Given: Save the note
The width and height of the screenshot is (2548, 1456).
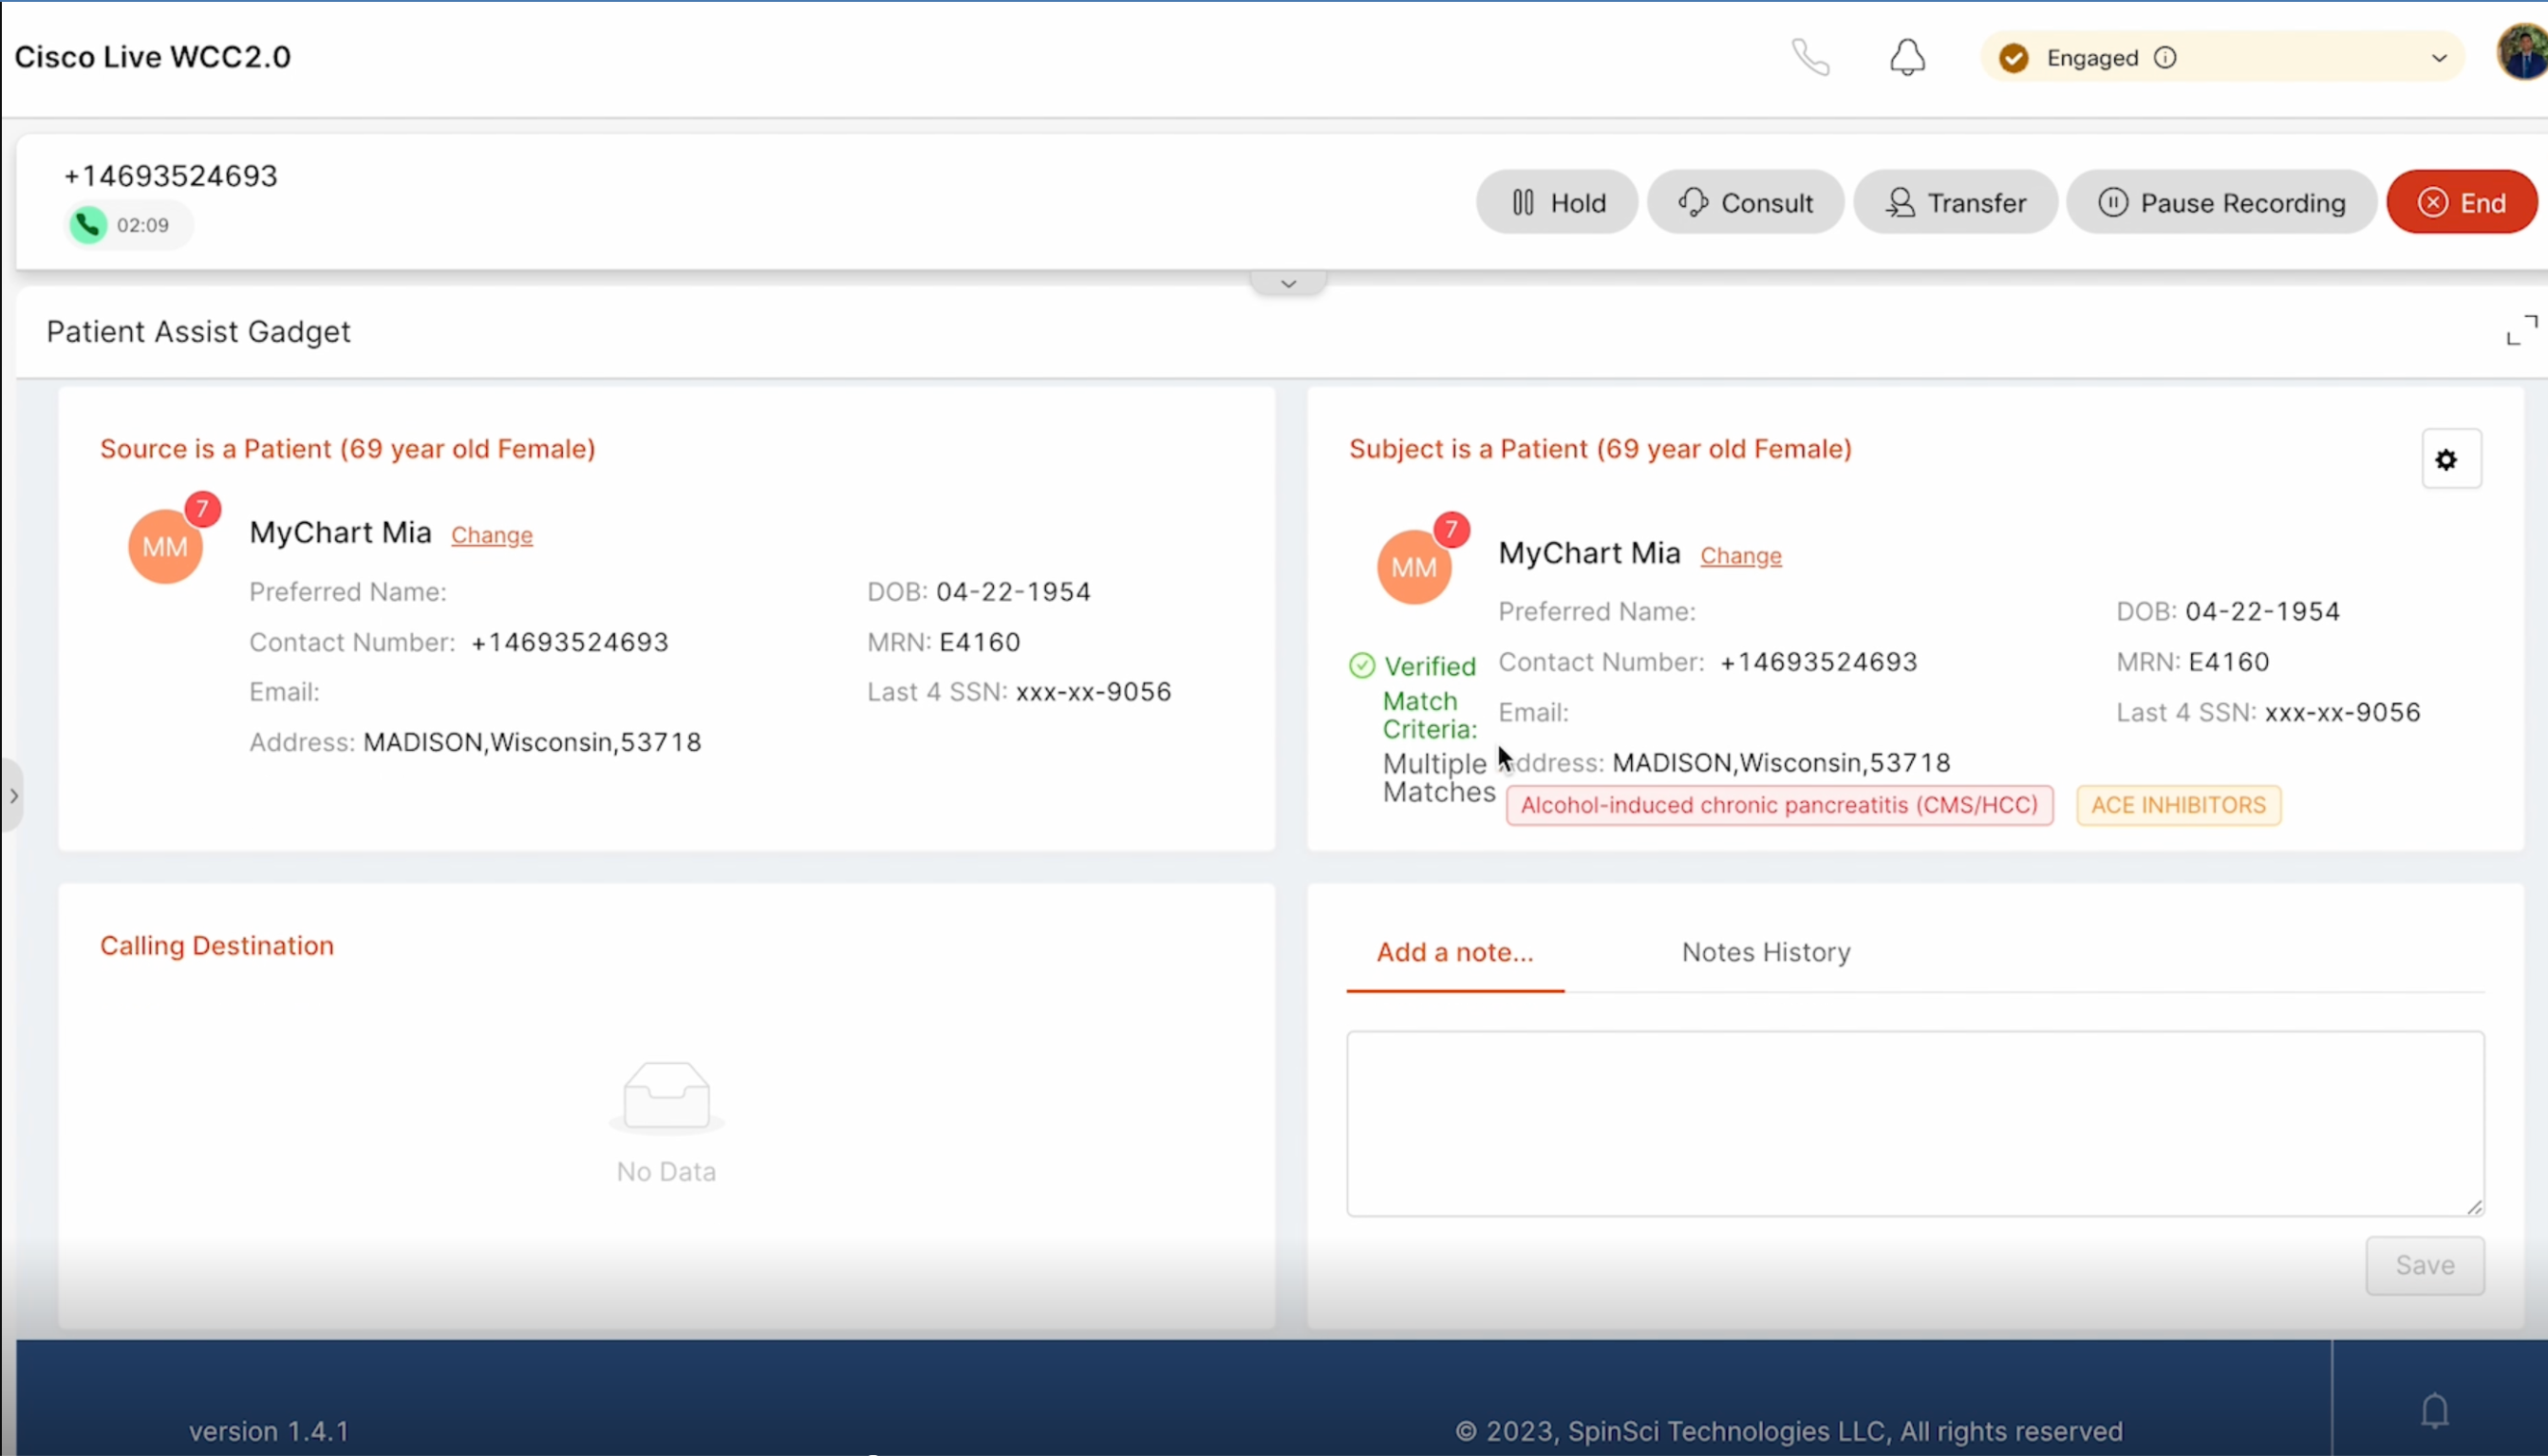Looking at the screenshot, I should [x=2424, y=1265].
